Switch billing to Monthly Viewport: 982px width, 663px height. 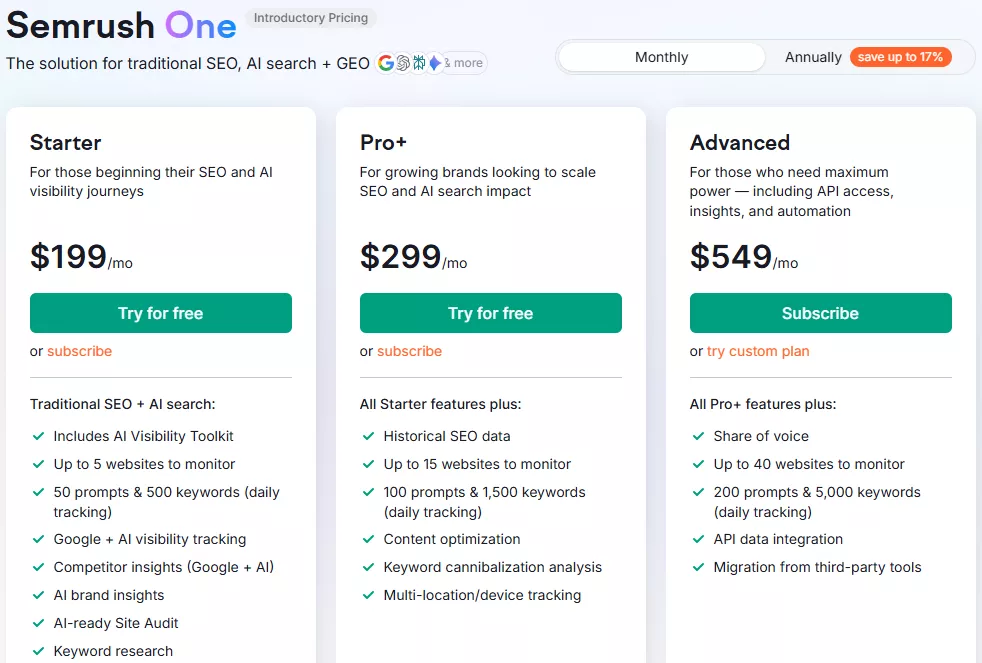pyautogui.click(x=661, y=57)
